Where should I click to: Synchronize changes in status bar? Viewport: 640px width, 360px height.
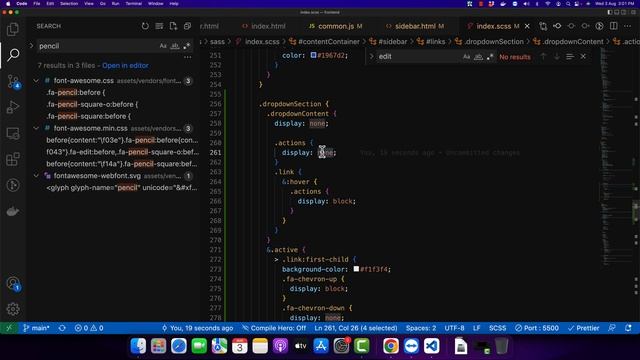click(x=62, y=328)
